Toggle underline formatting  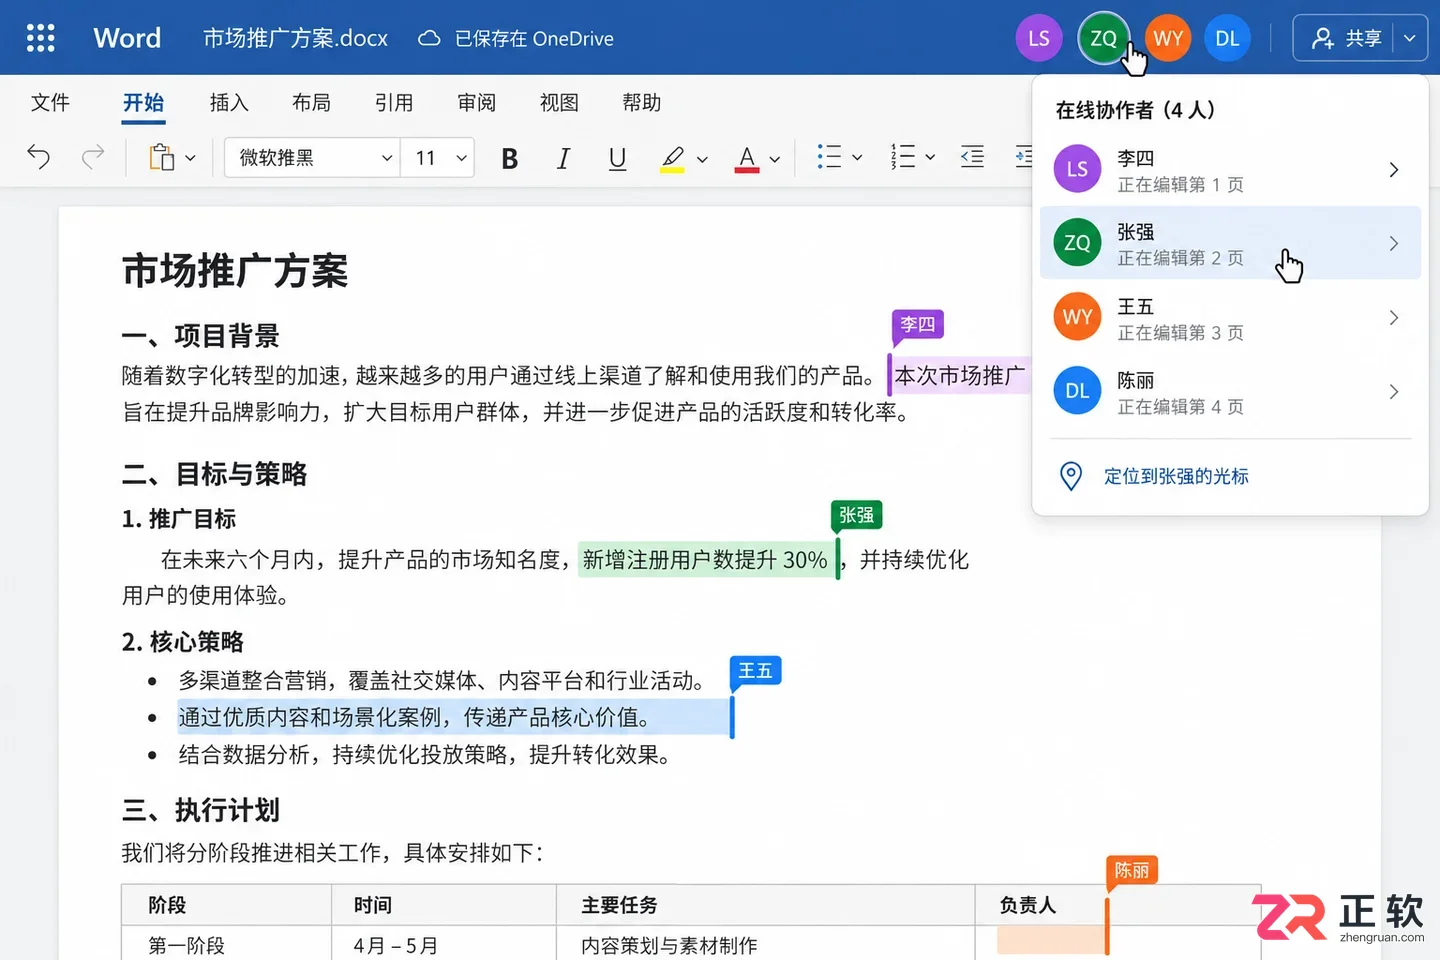click(618, 158)
